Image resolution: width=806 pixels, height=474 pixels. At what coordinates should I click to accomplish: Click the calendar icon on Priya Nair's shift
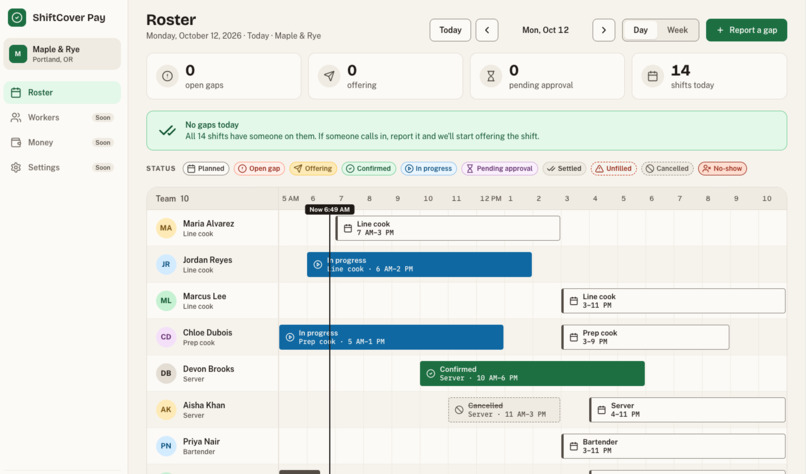(x=574, y=446)
